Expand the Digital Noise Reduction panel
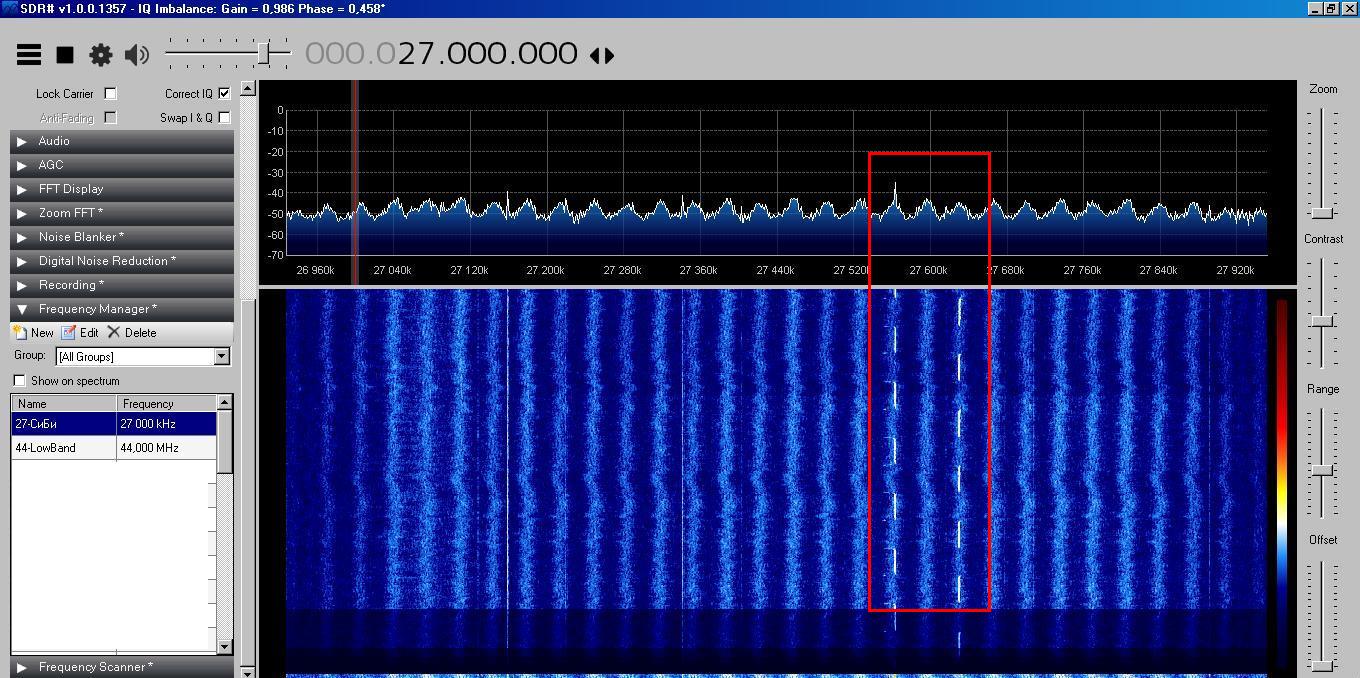 pos(122,261)
